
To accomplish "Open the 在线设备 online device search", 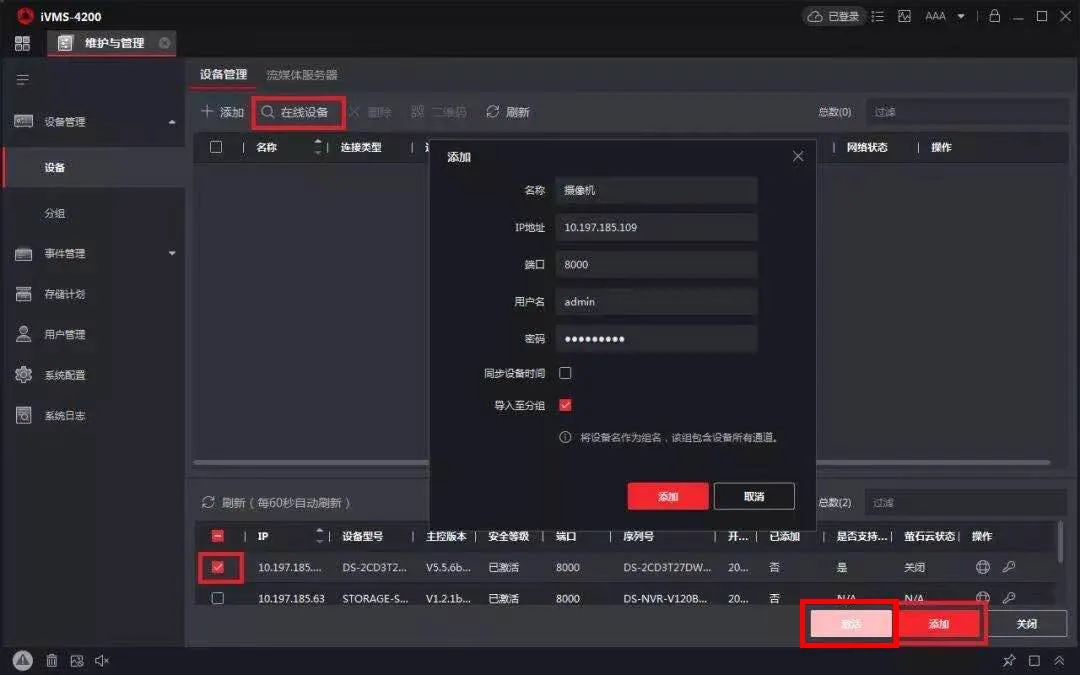I will point(297,112).
